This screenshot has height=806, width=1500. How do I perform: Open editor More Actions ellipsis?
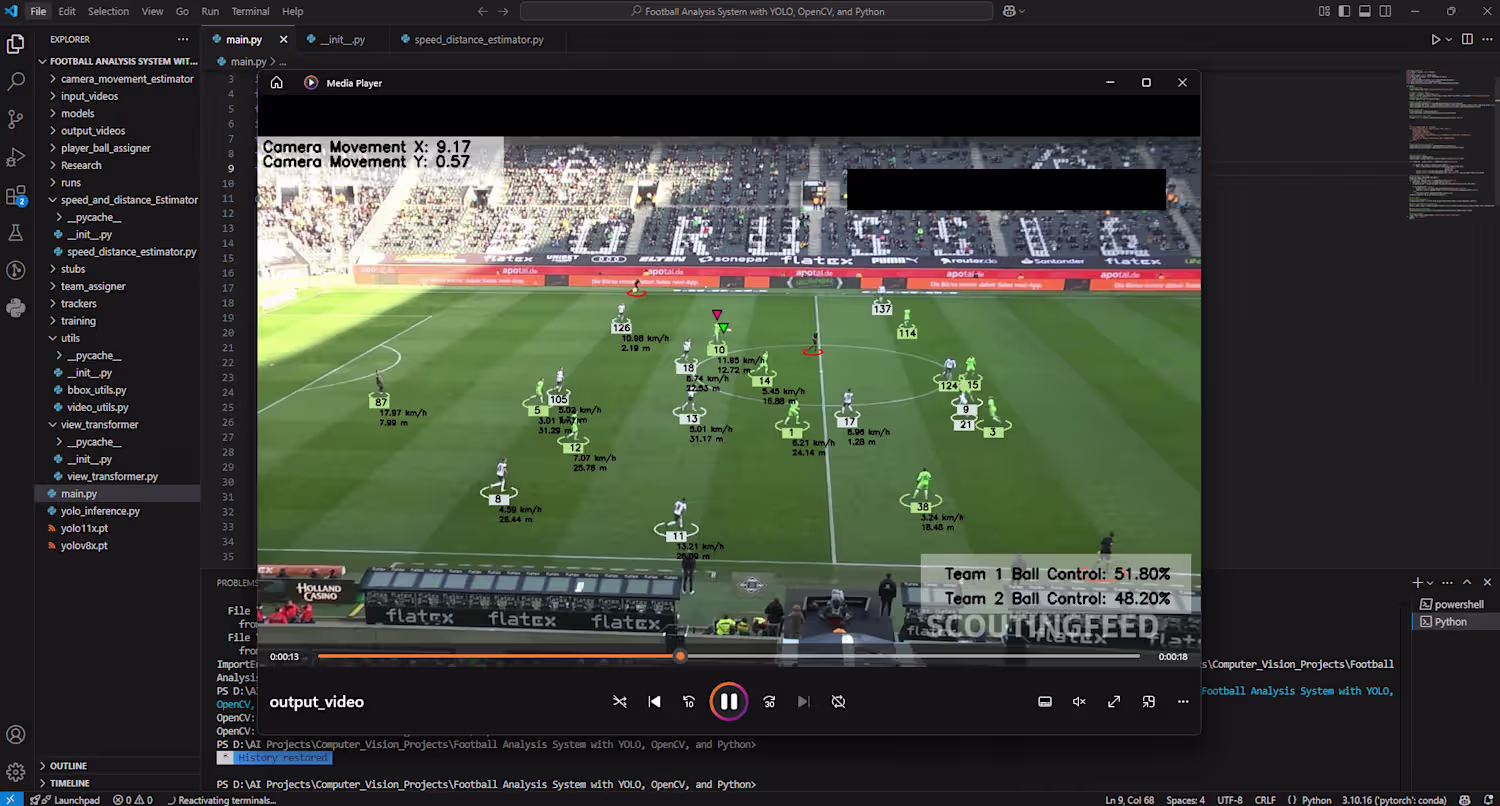[1486, 40]
